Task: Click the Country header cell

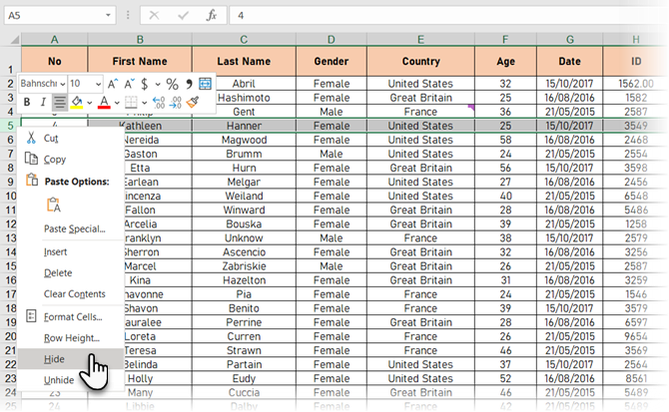Action: tap(421, 61)
